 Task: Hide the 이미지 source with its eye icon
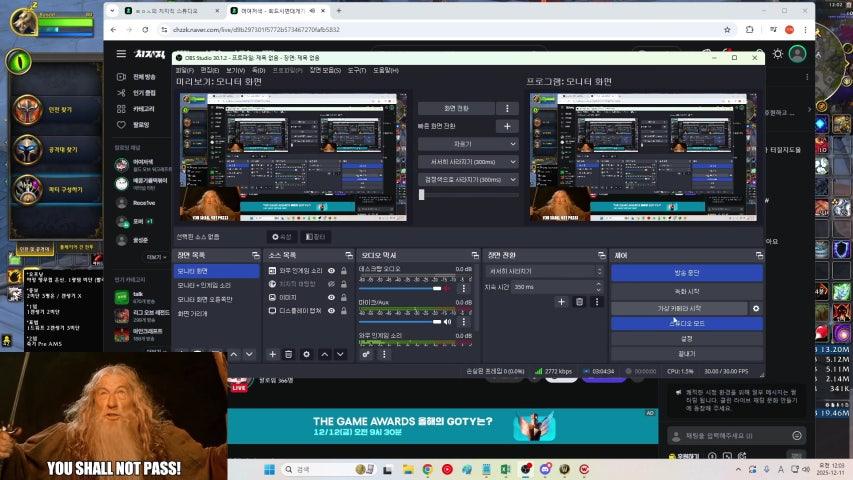pyautogui.click(x=331, y=297)
